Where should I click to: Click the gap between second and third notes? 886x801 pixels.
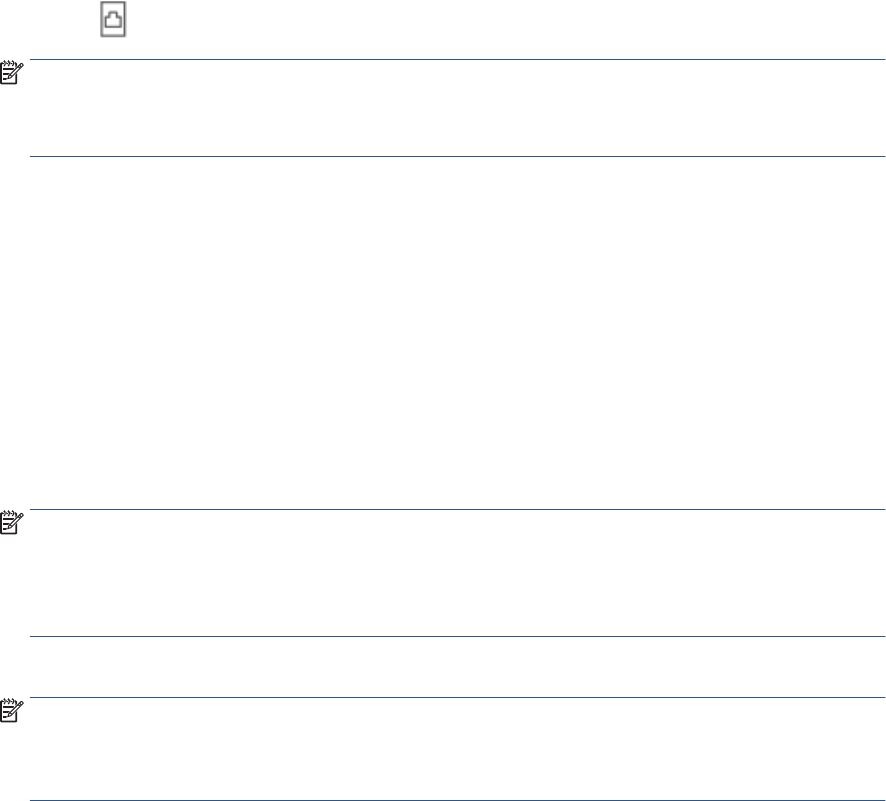tap(457, 667)
